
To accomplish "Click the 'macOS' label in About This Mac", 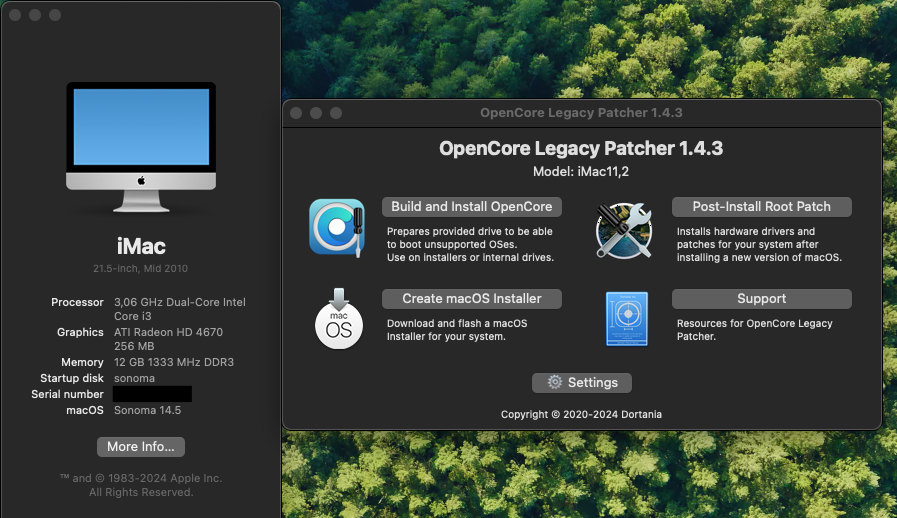I will click(x=85, y=410).
